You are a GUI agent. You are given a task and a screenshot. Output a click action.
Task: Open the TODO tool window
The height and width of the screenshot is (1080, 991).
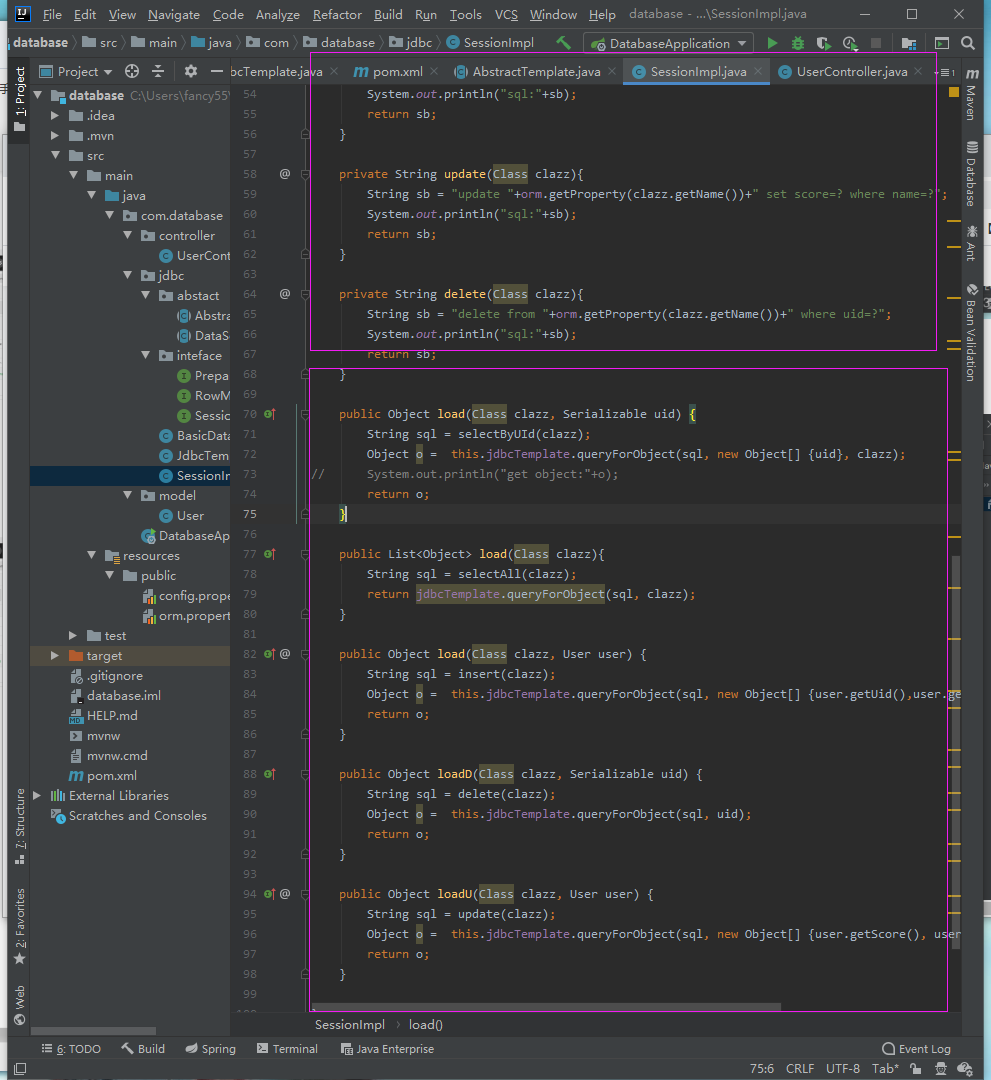pyautogui.click(x=72, y=1049)
